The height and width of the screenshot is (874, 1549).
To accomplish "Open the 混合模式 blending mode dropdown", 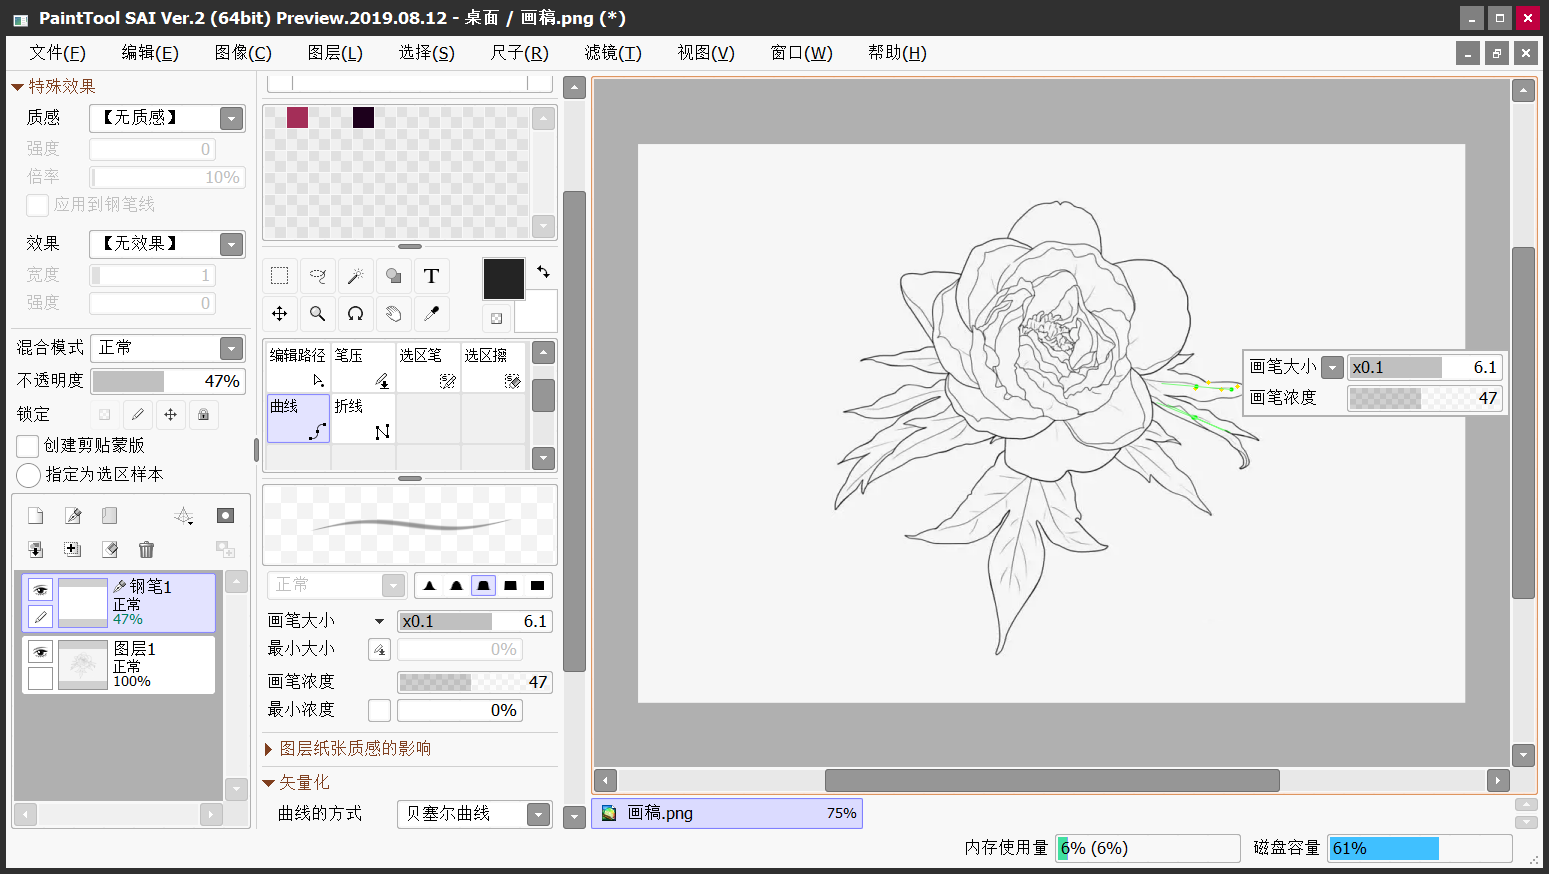I will pyautogui.click(x=231, y=348).
